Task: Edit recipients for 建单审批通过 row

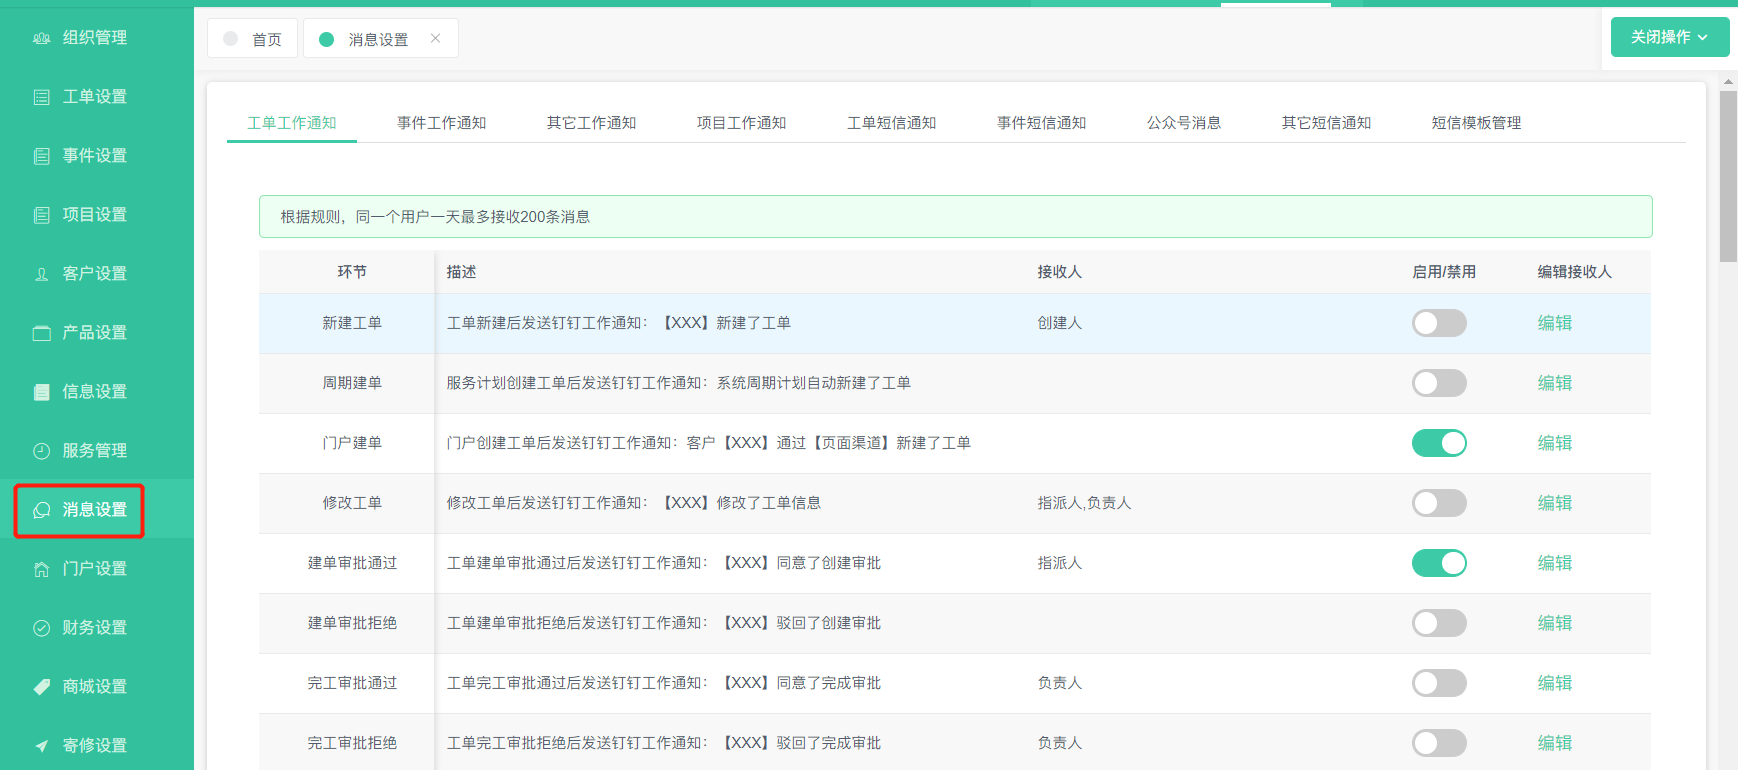Action: pyautogui.click(x=1555, y=563)
